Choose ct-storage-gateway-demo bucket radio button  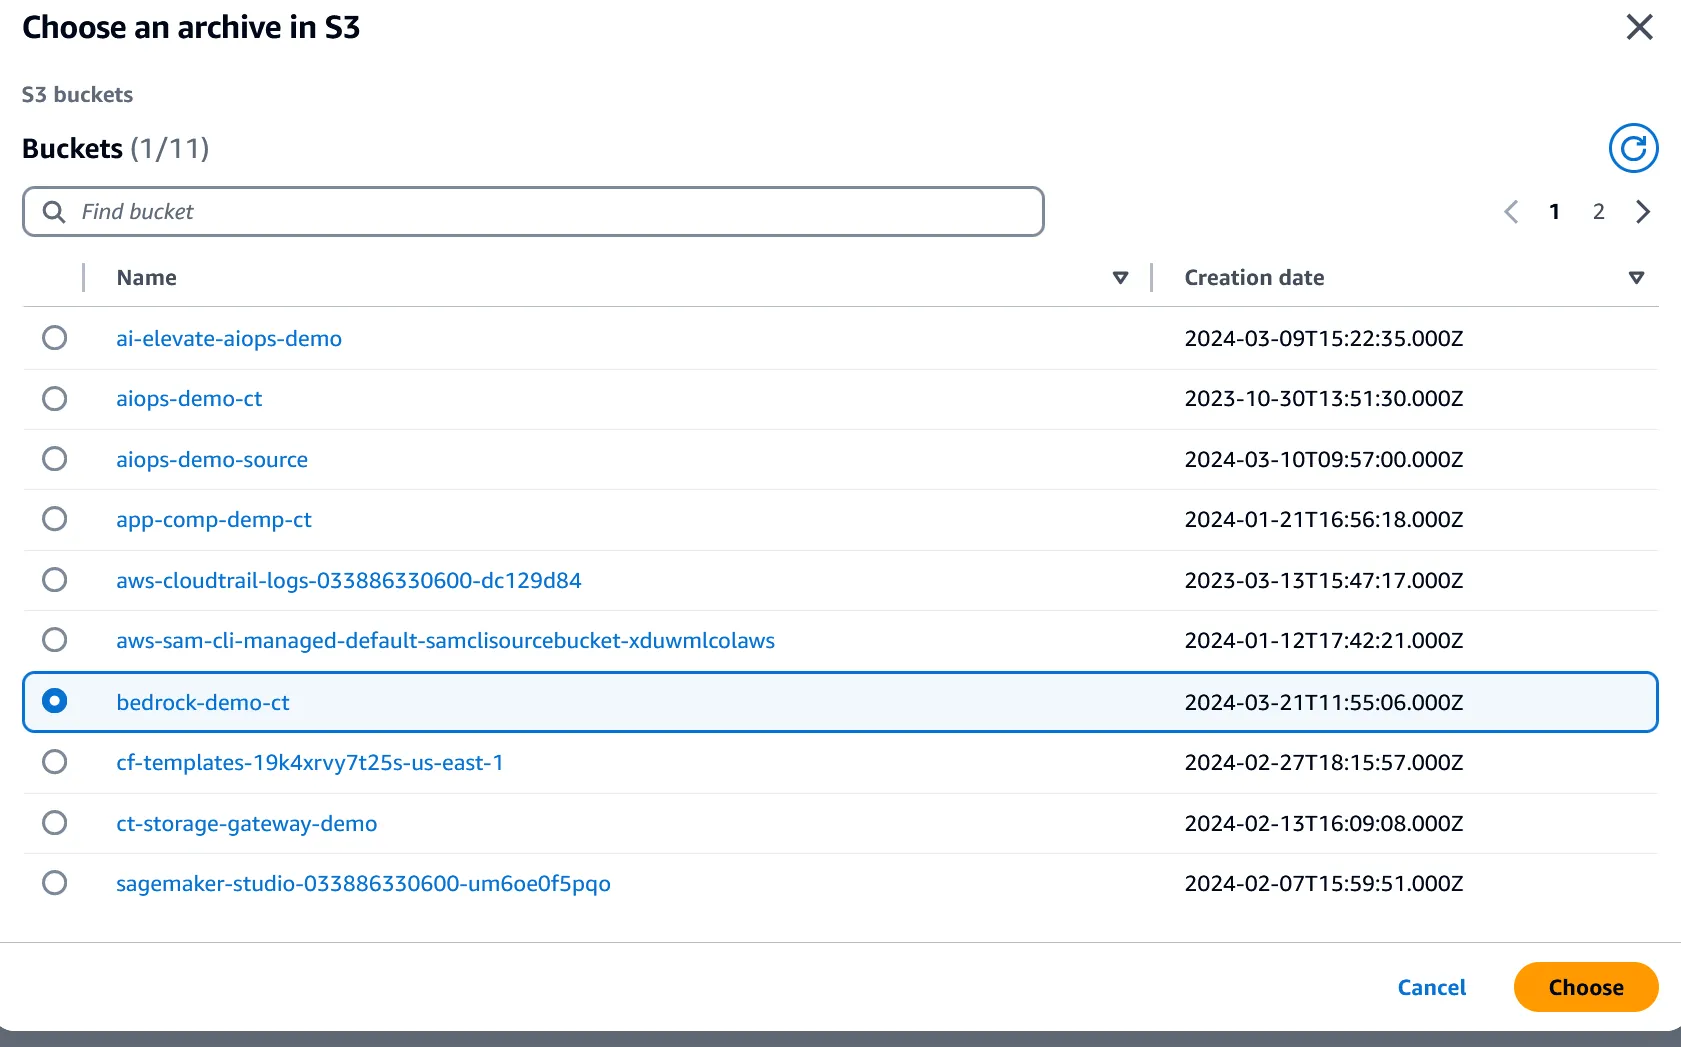click(55, 823)
